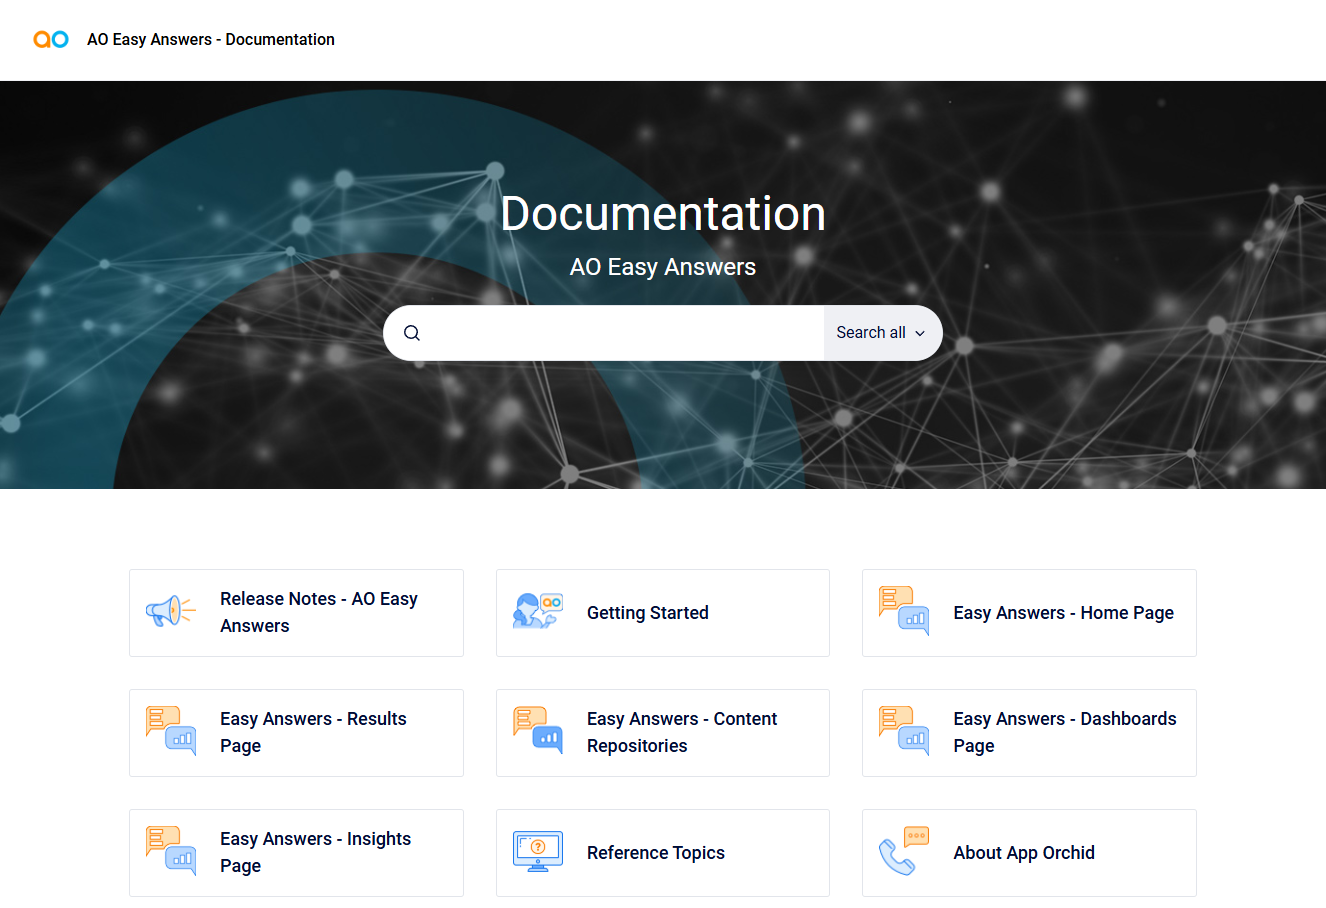The height and width of the screenshot is (908, 1326).
Task: Click the Dashboards Page chat icon
Action: [904, 731]
